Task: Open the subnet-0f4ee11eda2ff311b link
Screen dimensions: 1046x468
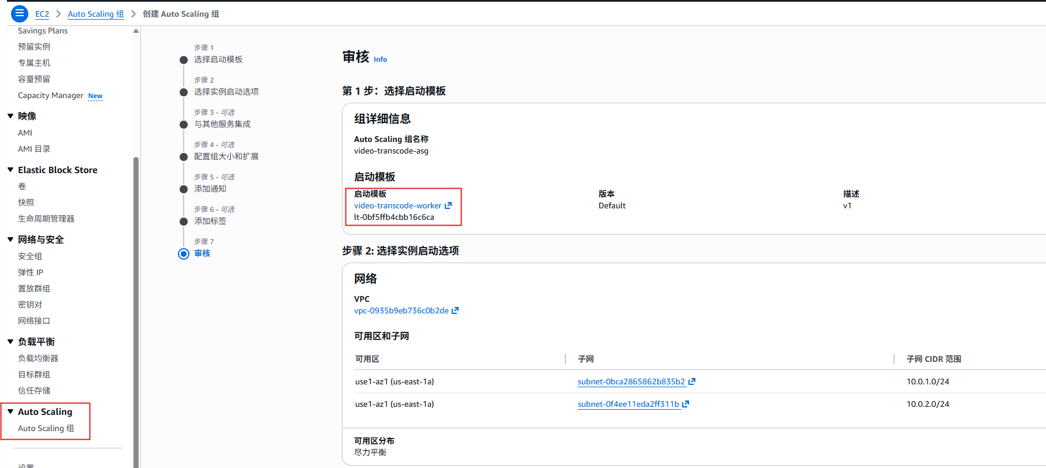Action: tap(628, 404)
